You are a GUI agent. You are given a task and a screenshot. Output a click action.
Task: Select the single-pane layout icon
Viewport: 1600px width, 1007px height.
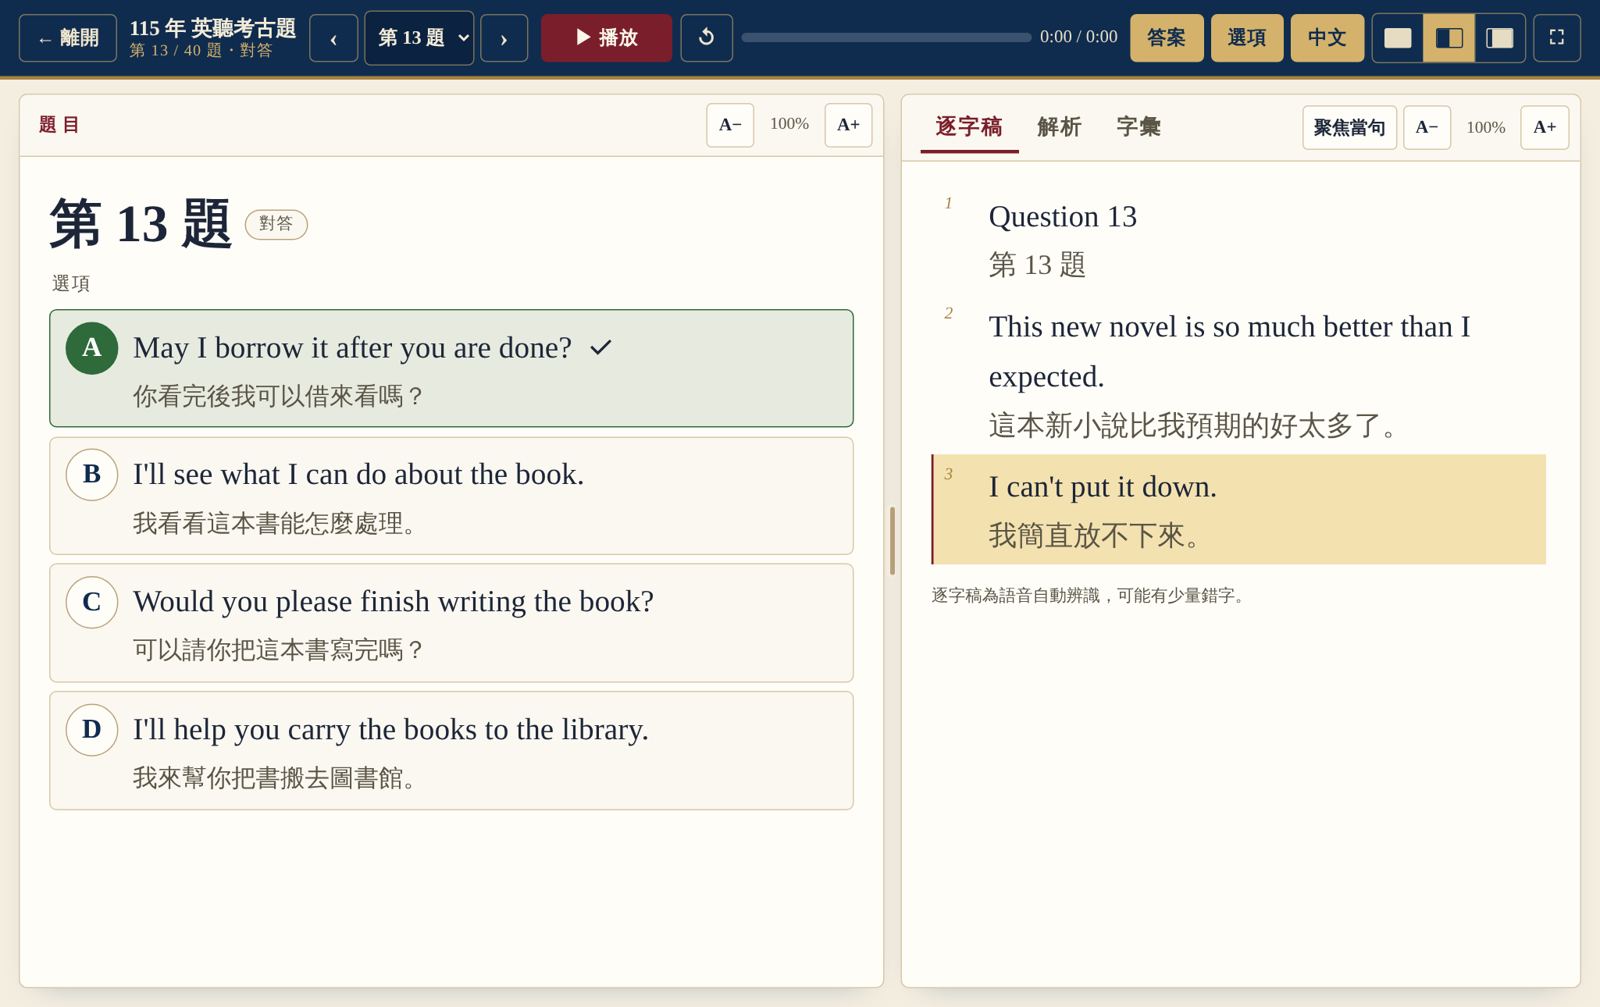1398,38
